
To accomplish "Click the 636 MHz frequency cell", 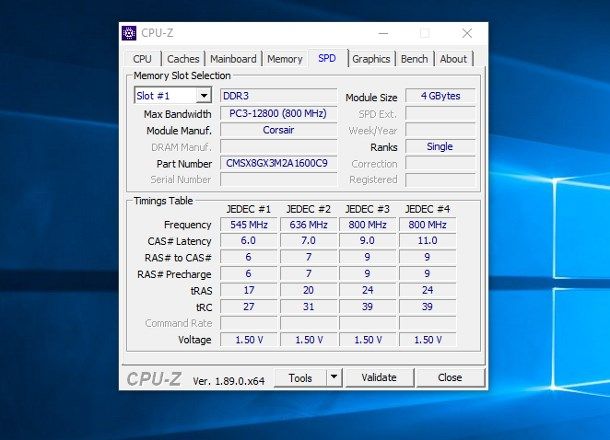I will pos(309,224).
